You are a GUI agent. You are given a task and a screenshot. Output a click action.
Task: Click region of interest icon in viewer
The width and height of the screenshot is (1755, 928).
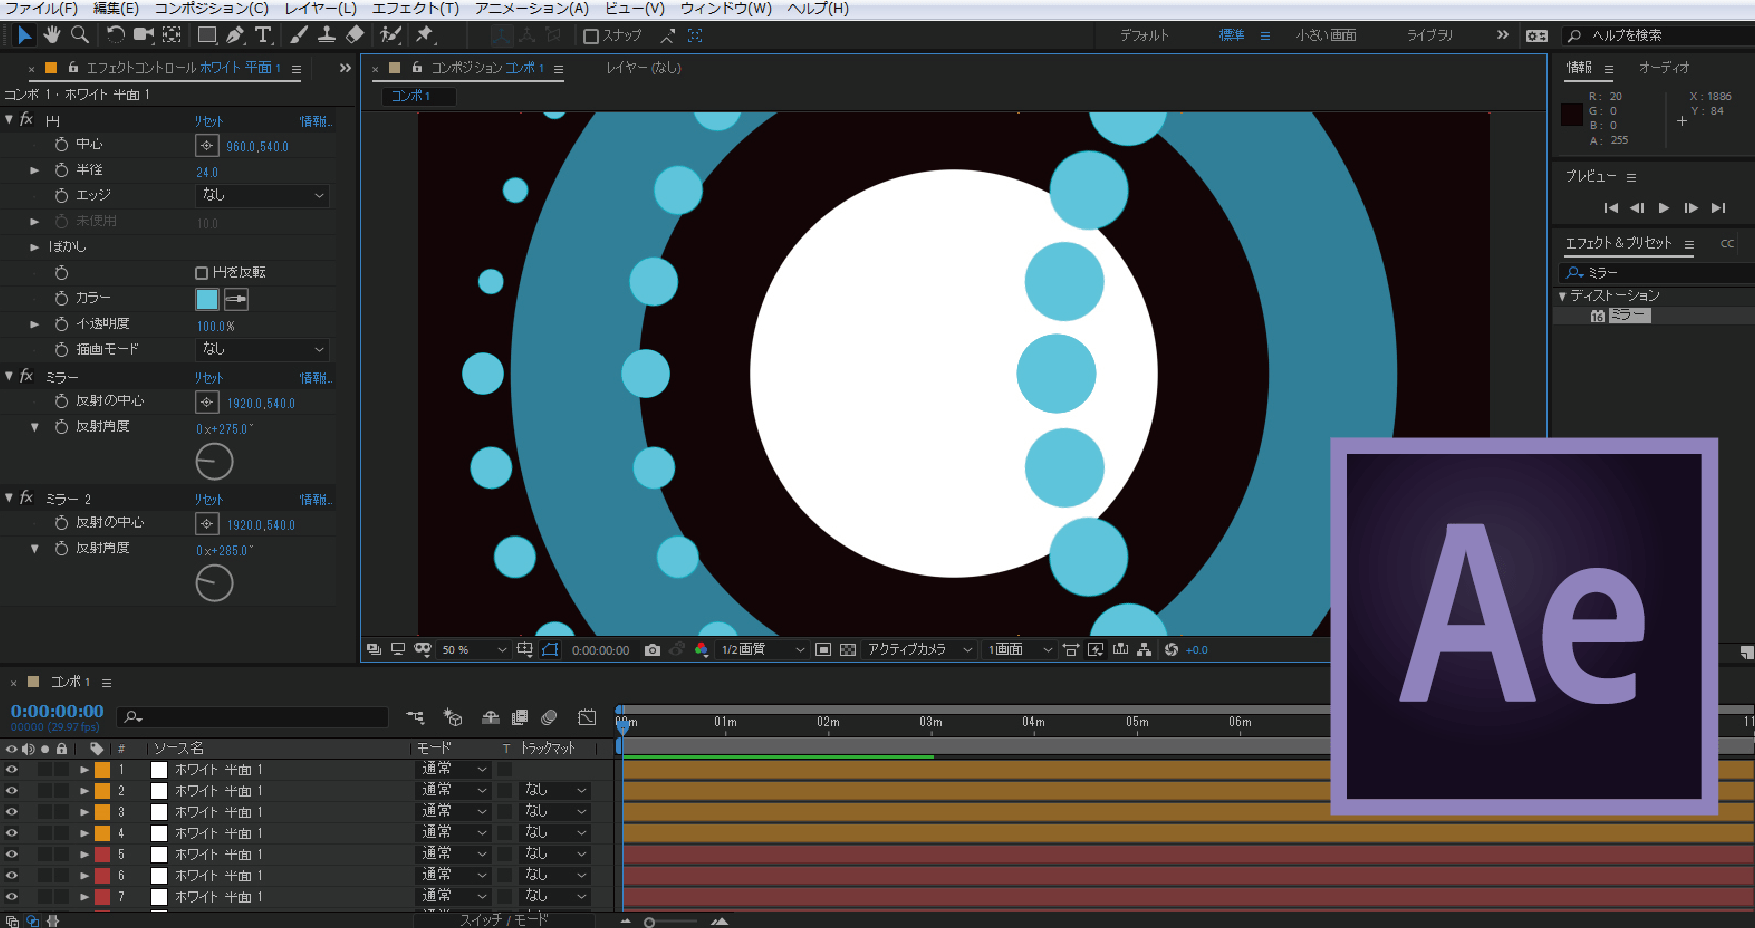tap(823, 650)
